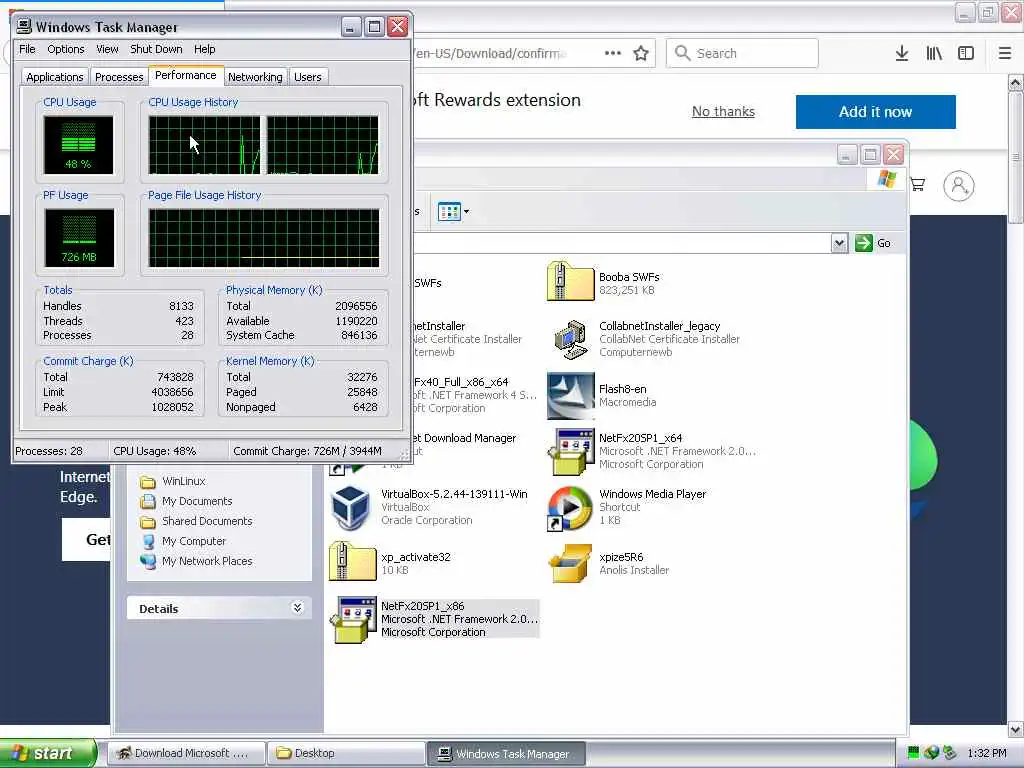Click the CPU Usage 48% gauge
Viewport: 1024px width, 768px height.
78,145
